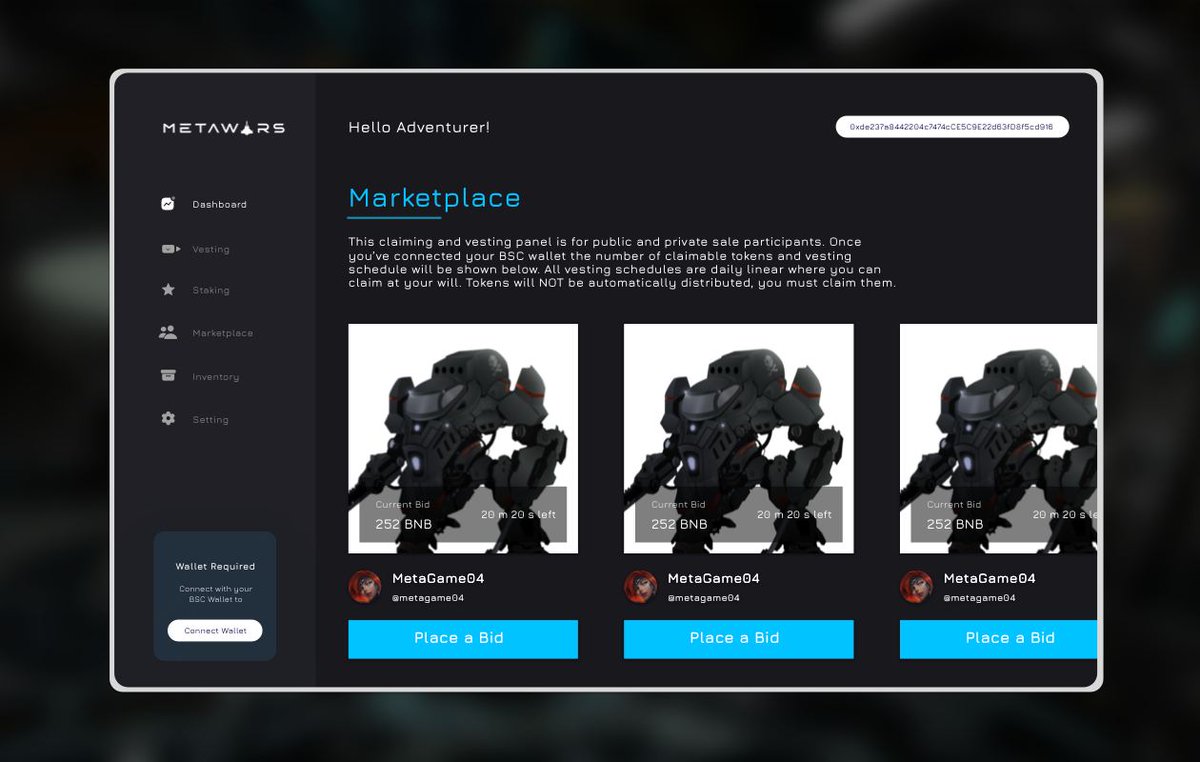This screenshot has height=762, width=1200.
Task: Click the METAWARS logo
Action: (224, 128)
